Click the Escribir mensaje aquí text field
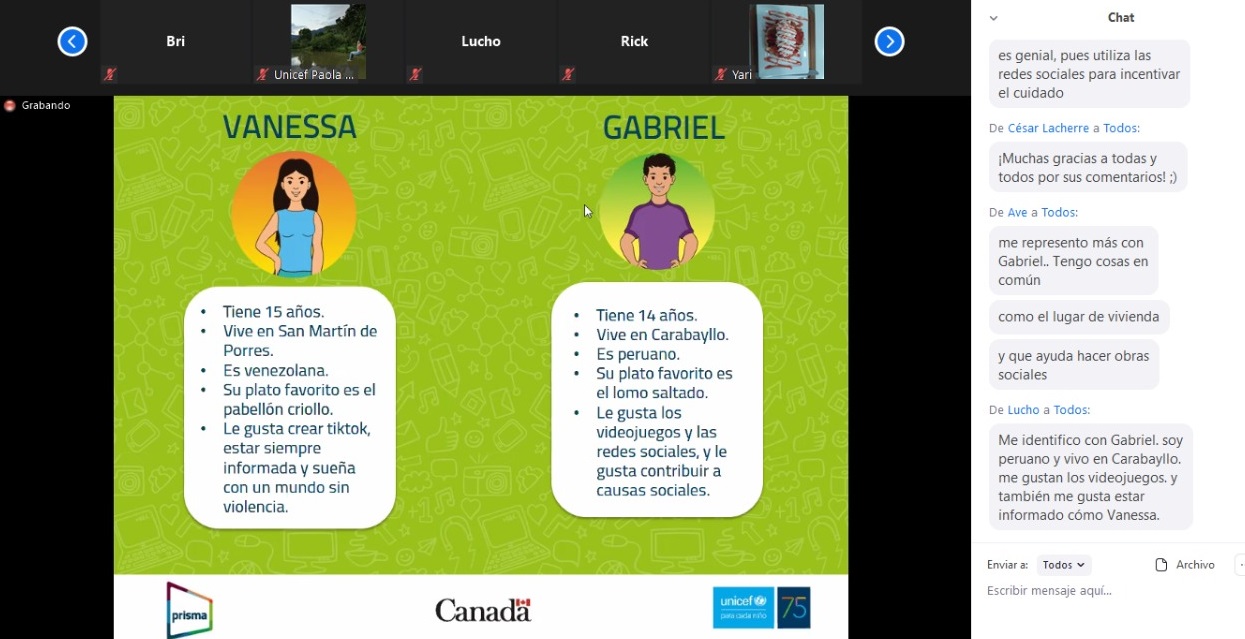 (x=1100, y=591)
